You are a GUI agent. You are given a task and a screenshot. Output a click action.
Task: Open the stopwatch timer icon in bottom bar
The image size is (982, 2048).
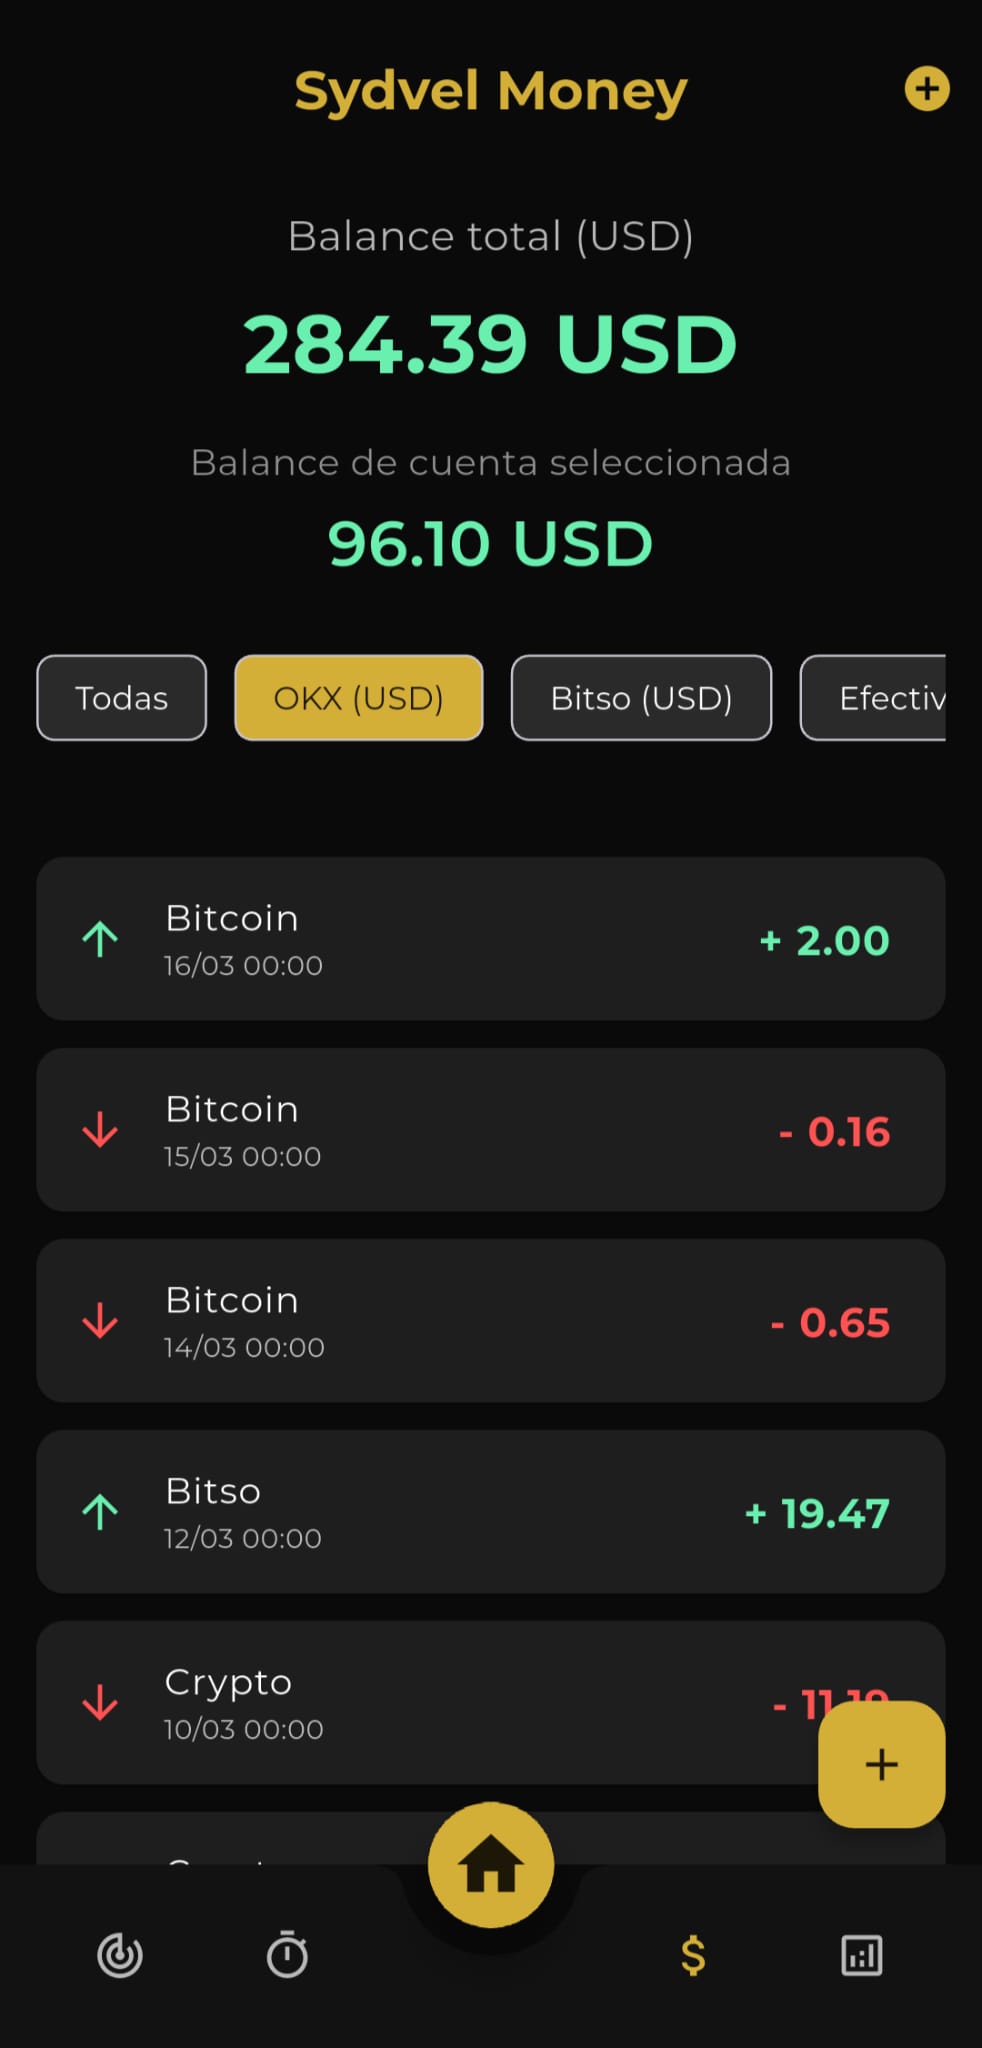coord(287,1955)
